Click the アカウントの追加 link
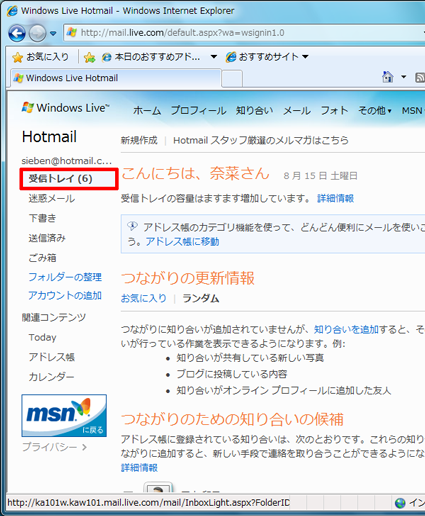Viewport: 425px width, 516px height. (65, 296)
